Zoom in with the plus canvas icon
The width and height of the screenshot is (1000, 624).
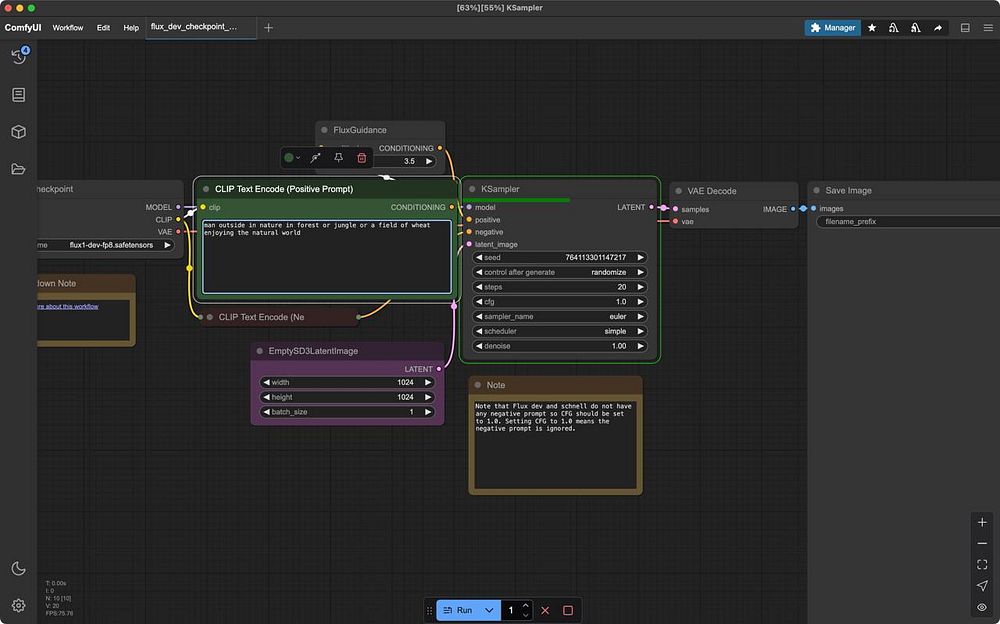982,523
